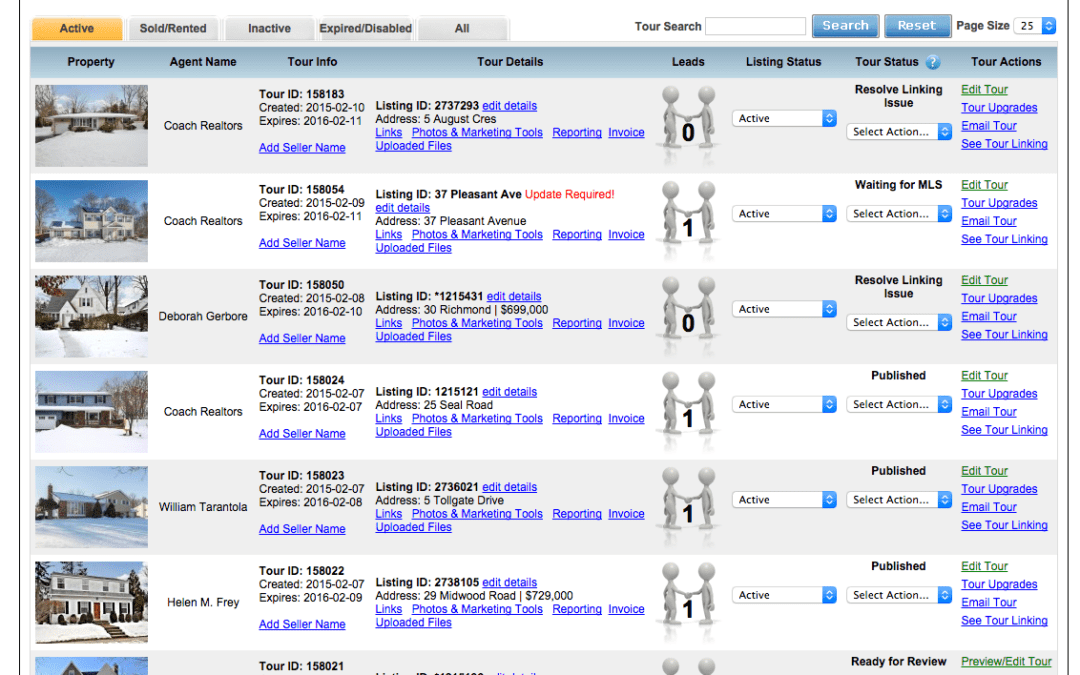Click leads handshake icon for 37 Pleasant Ave

click(x=687, y=218)
